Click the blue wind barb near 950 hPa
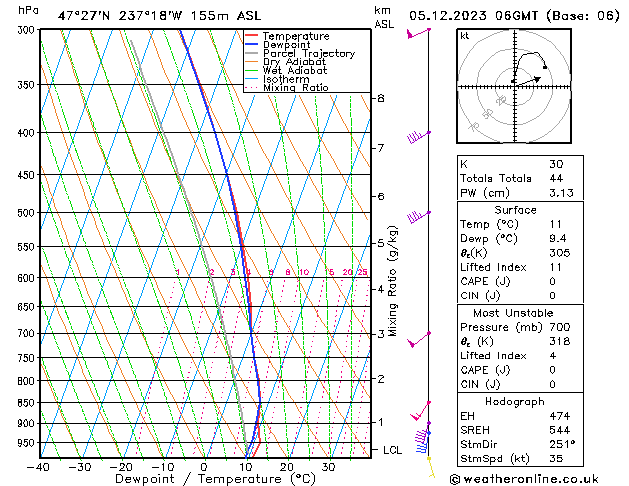Screen dimensions: 629x486 (423, 442)
